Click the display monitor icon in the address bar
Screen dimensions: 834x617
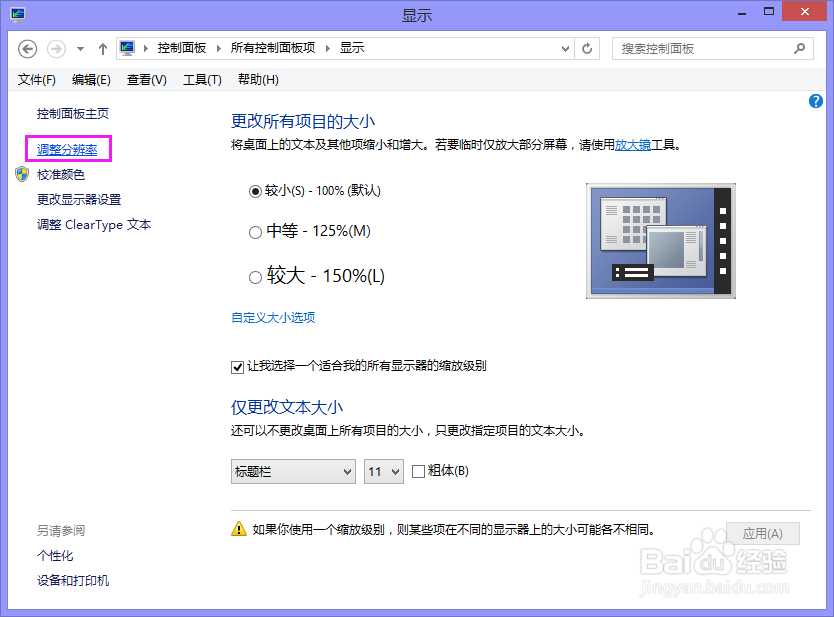click(x=126, y=47)
